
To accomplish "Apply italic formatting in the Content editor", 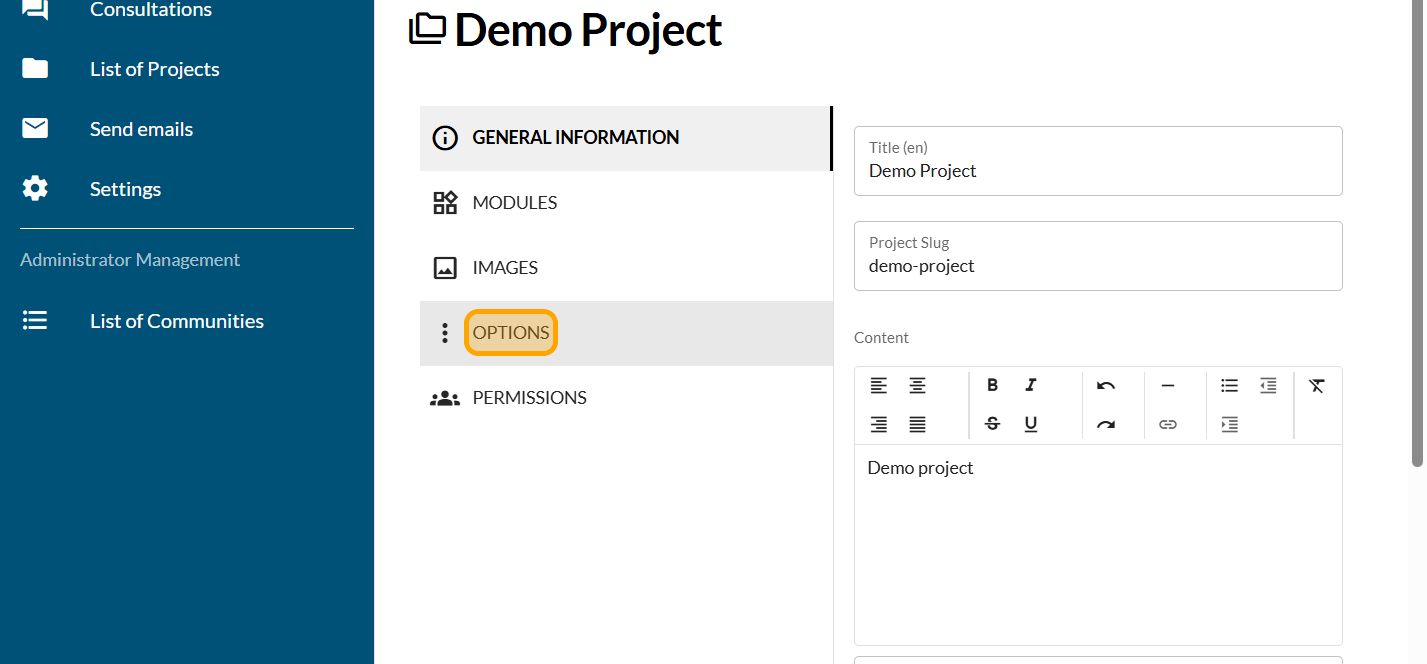I will point(1031,386).
